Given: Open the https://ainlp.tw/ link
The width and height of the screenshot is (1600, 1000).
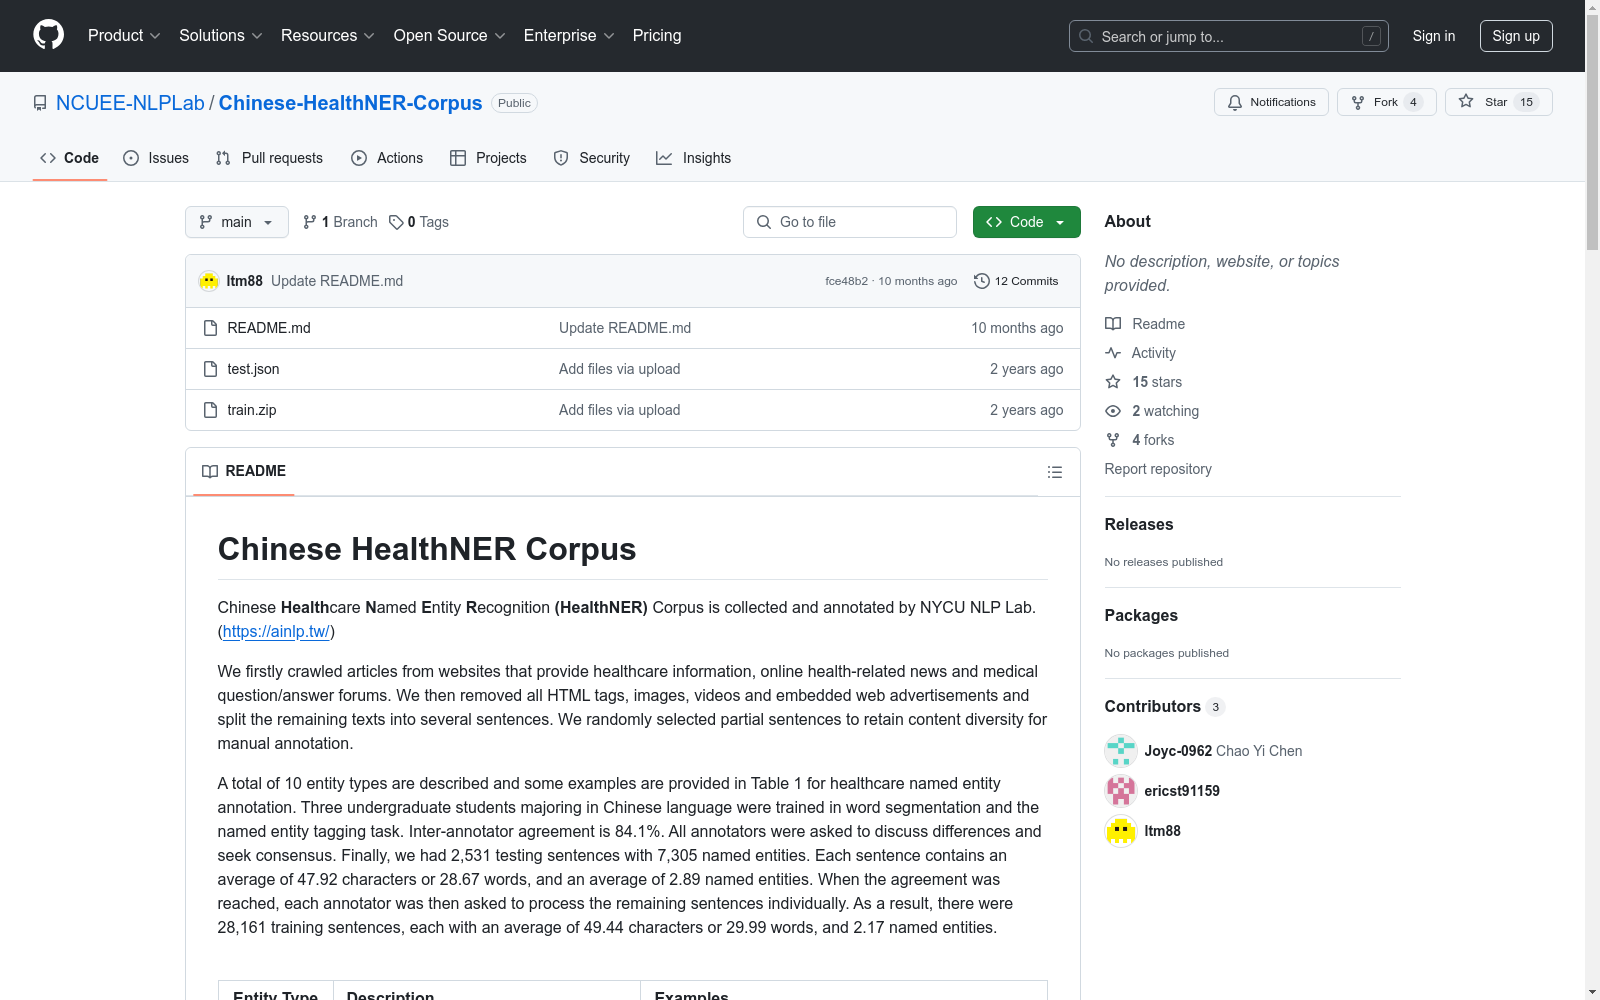Looking at the screenshot, I should pos(276,632).
